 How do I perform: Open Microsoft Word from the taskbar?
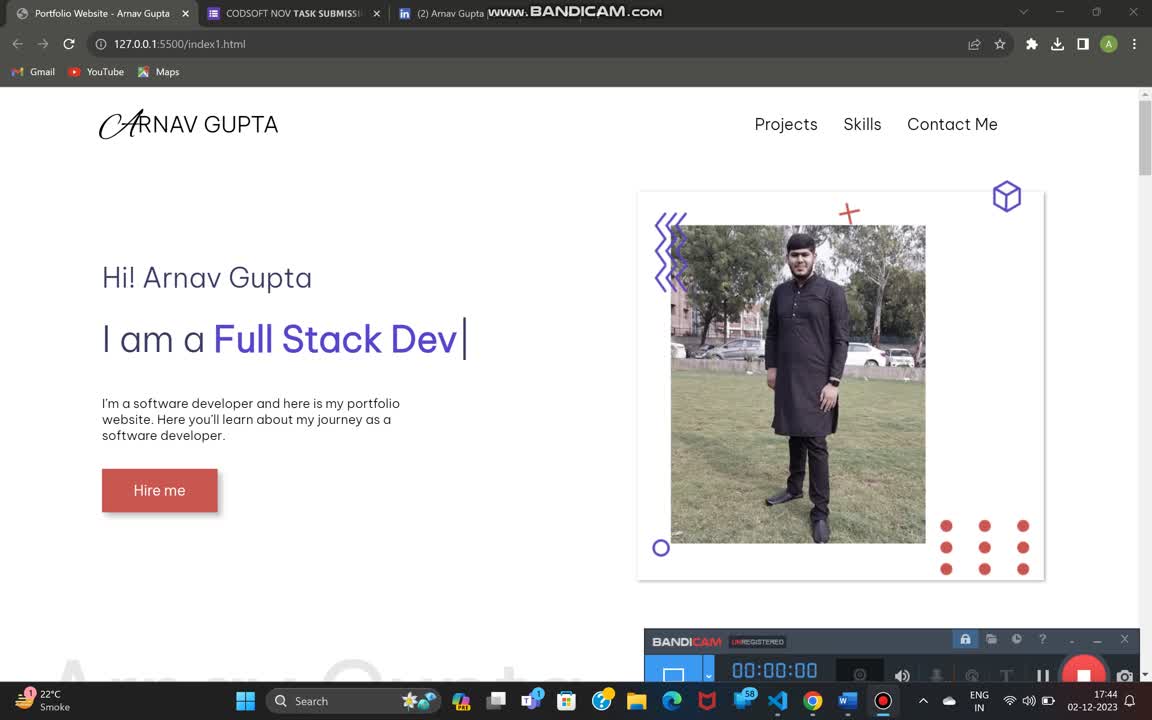(847, 701)
